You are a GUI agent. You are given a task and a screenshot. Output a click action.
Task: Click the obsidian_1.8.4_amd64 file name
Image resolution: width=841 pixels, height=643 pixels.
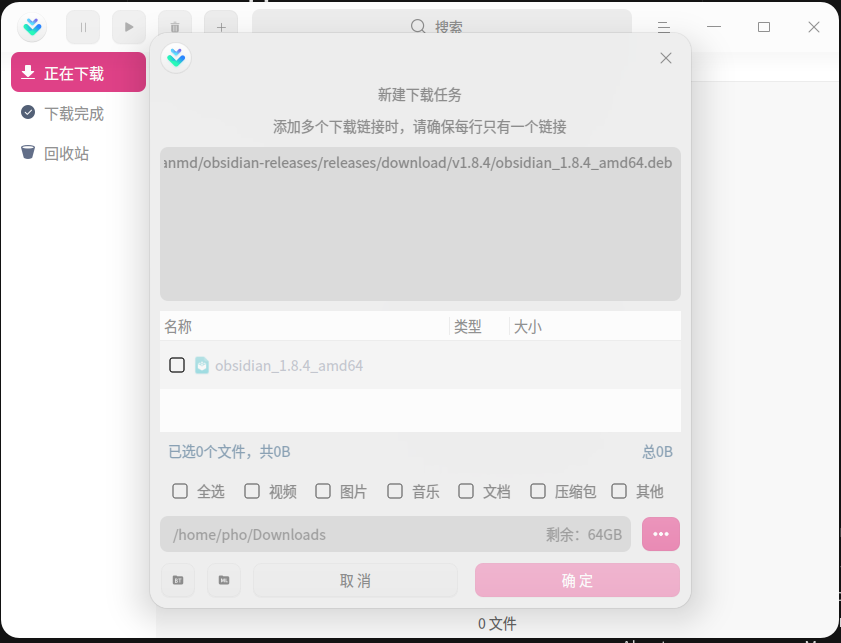pyautogui.click(x=289, y=366)
